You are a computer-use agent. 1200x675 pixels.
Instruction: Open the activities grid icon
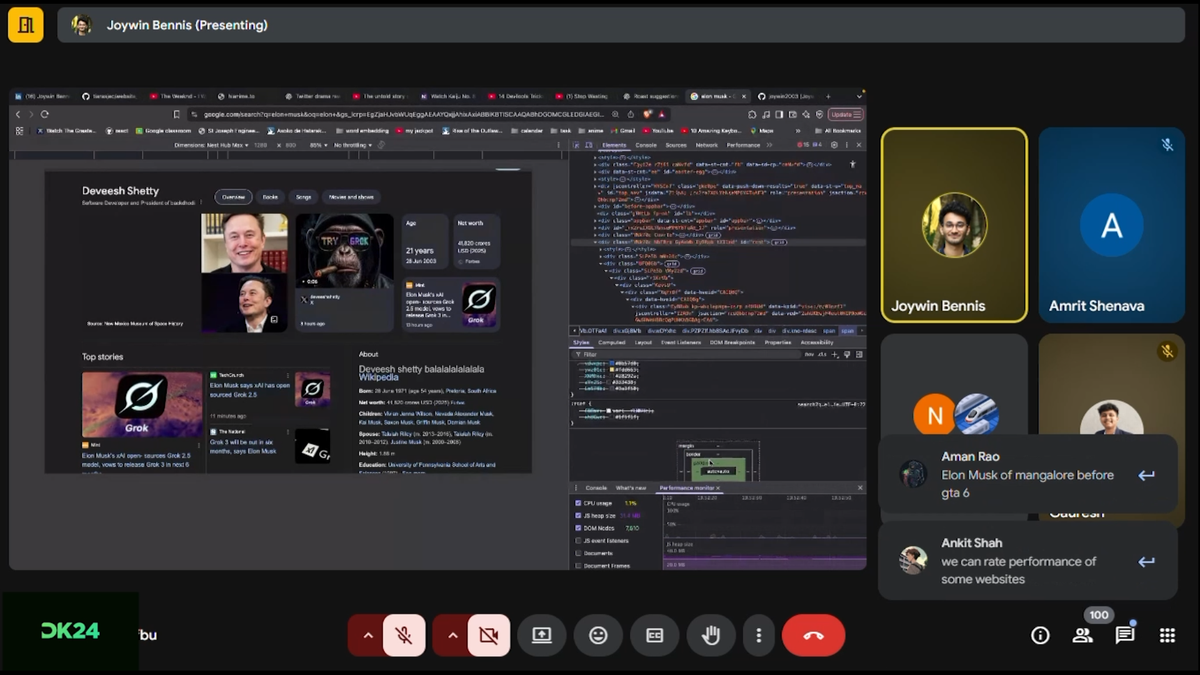(x=1167, y=635)
